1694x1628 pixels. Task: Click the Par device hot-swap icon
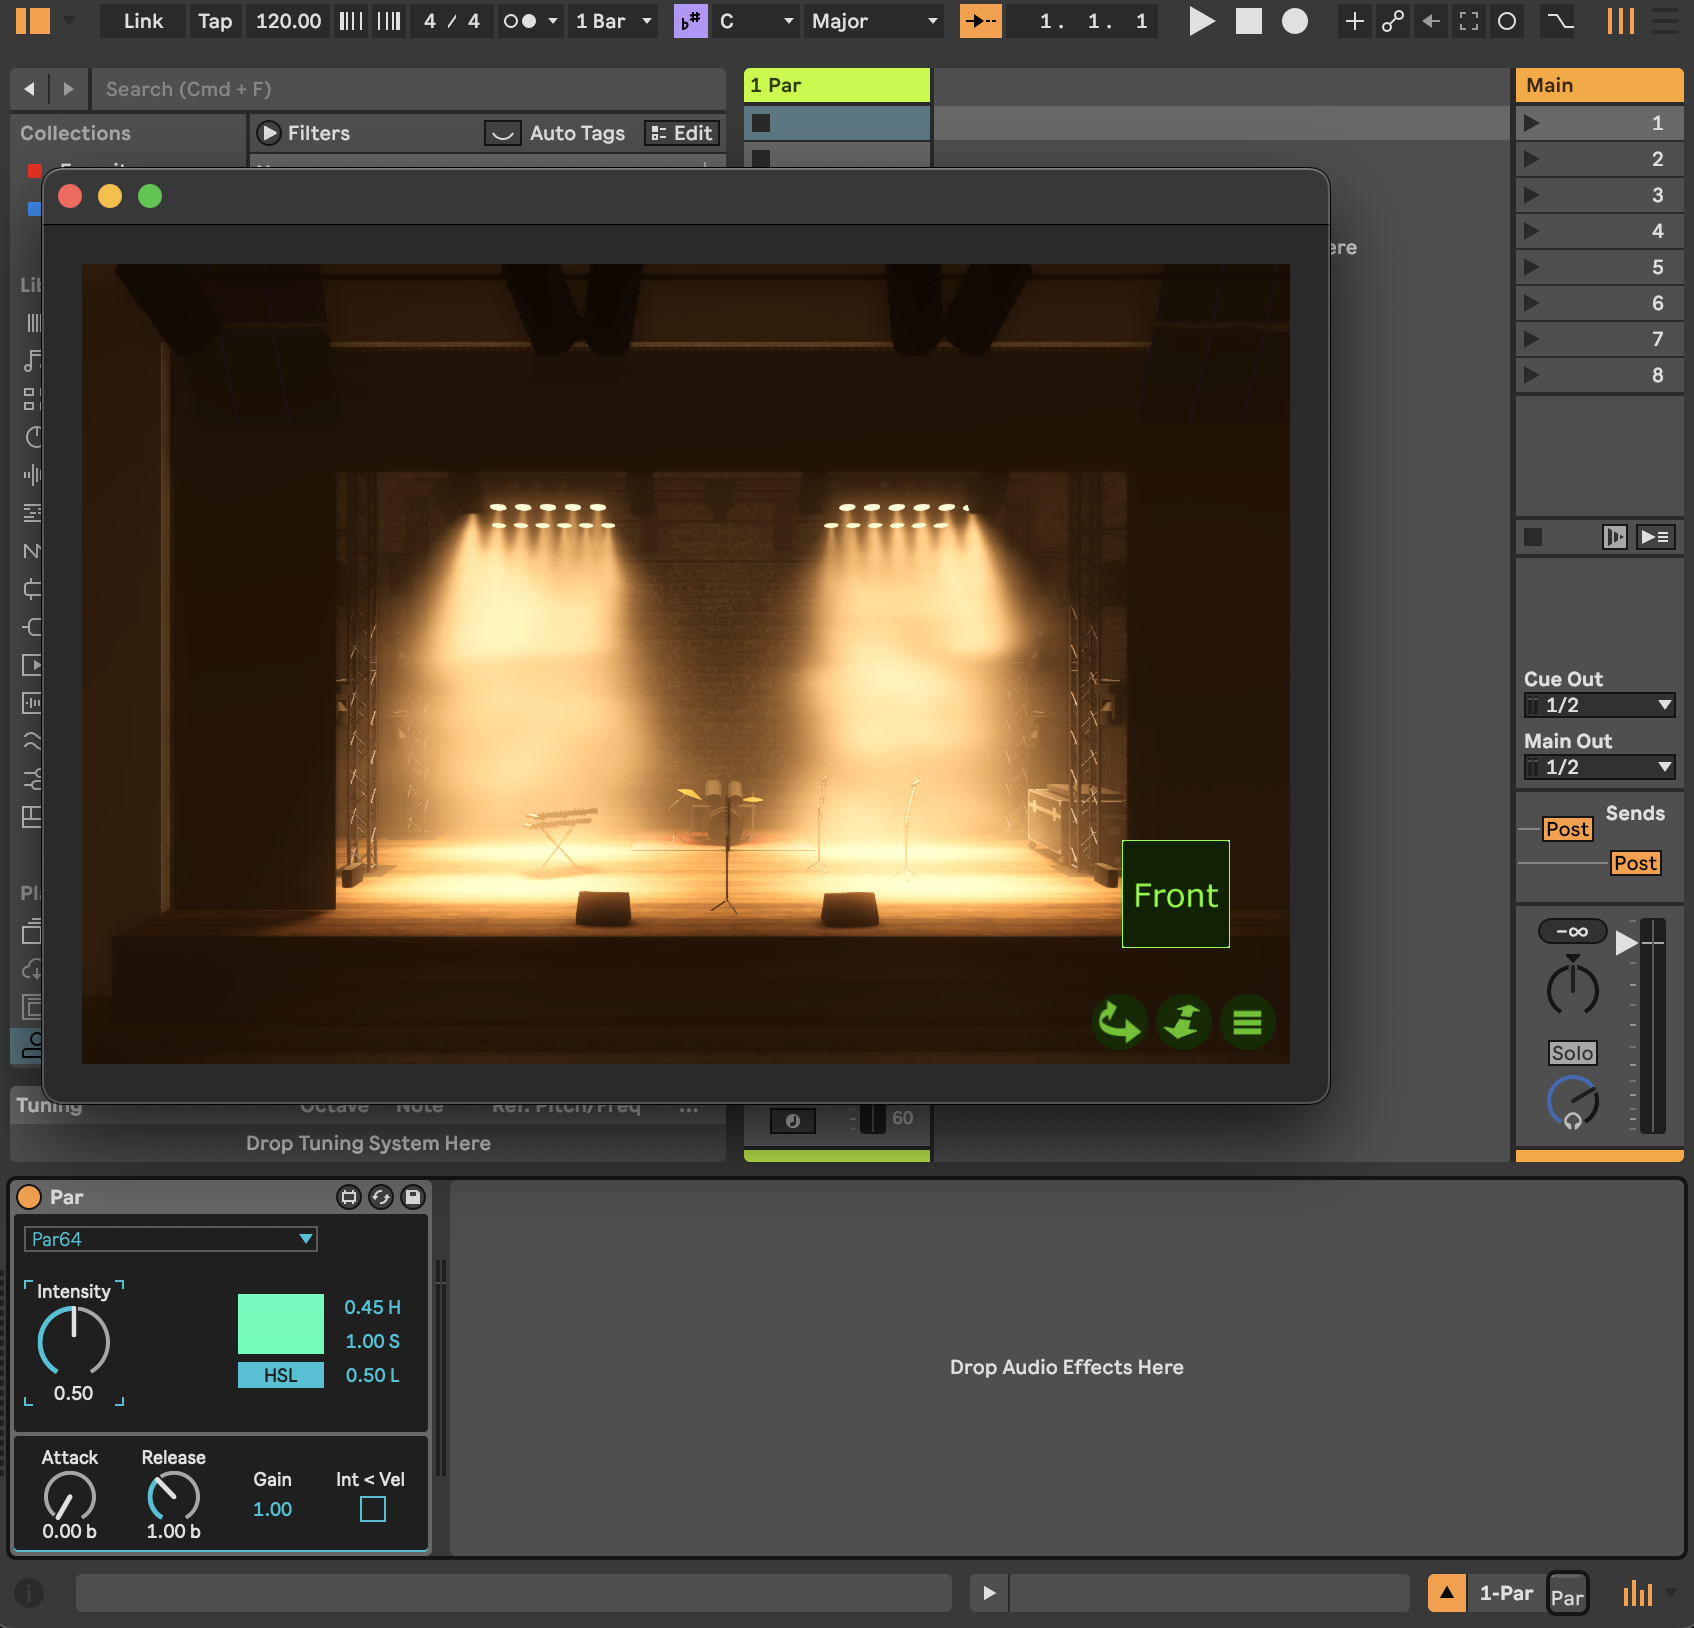click(x=381, y=1197)
